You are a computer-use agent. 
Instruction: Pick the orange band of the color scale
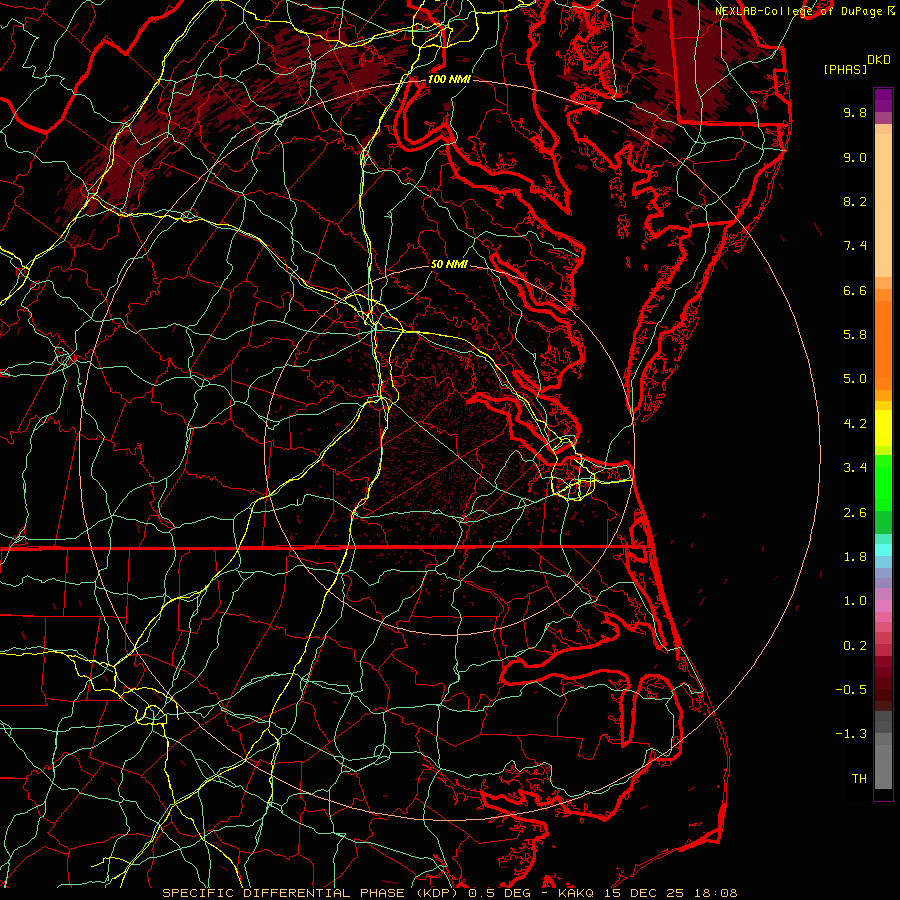pyautogui.click(x=883, y=346)
